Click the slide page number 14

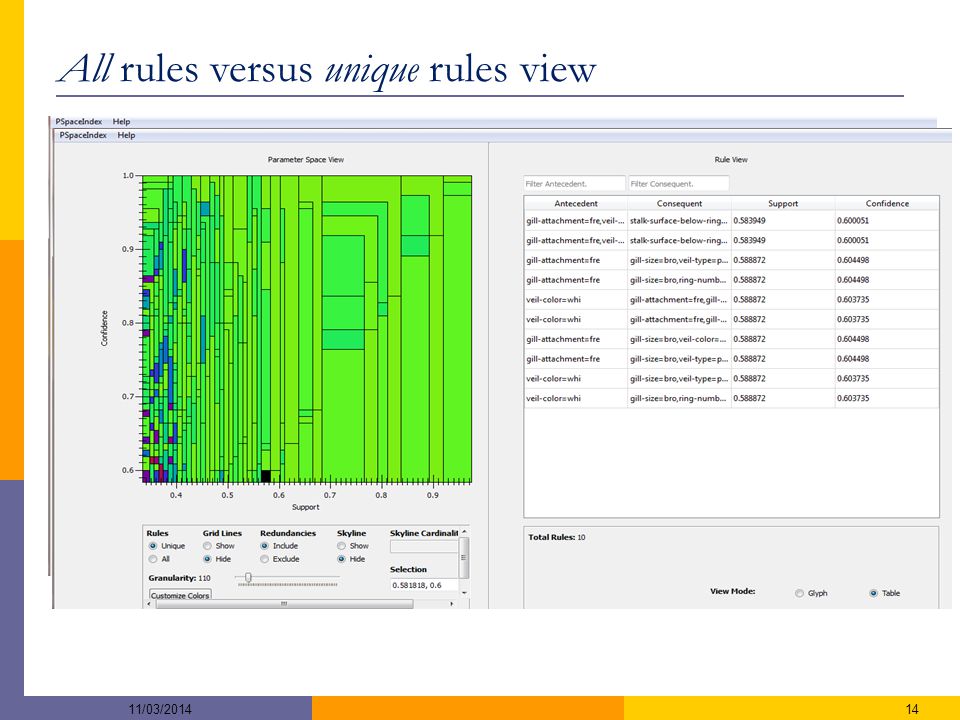click(912, 709)
